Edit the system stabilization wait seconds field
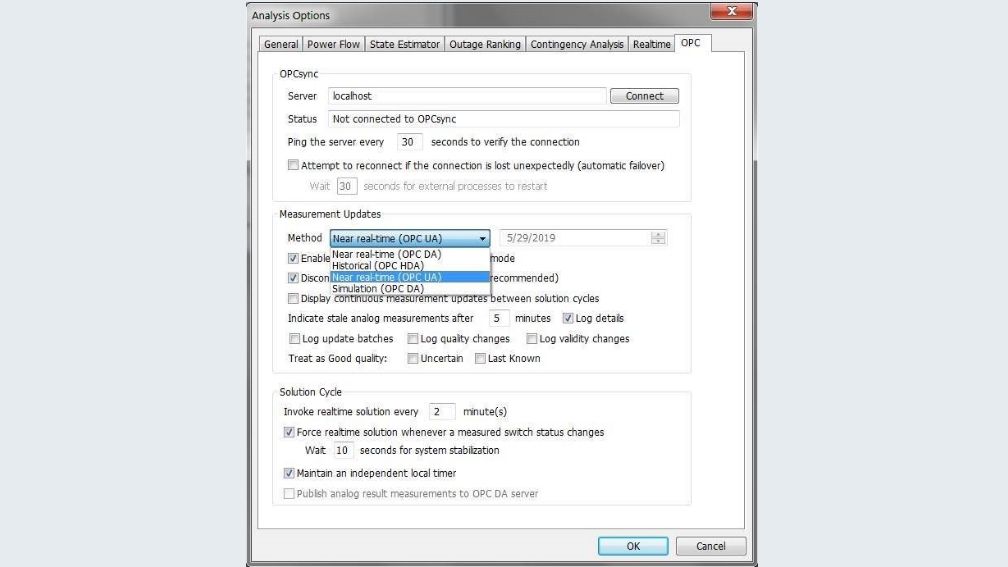The image size is (1008, 567). [343, 451]
